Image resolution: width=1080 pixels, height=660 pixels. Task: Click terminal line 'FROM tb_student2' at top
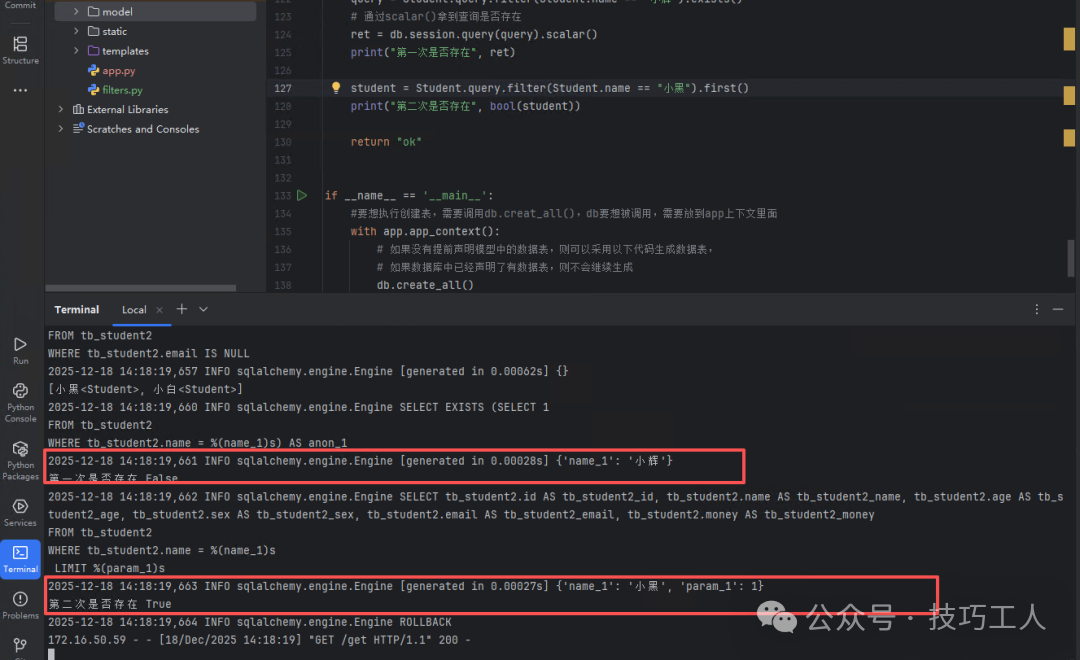(x=100, y=336)
